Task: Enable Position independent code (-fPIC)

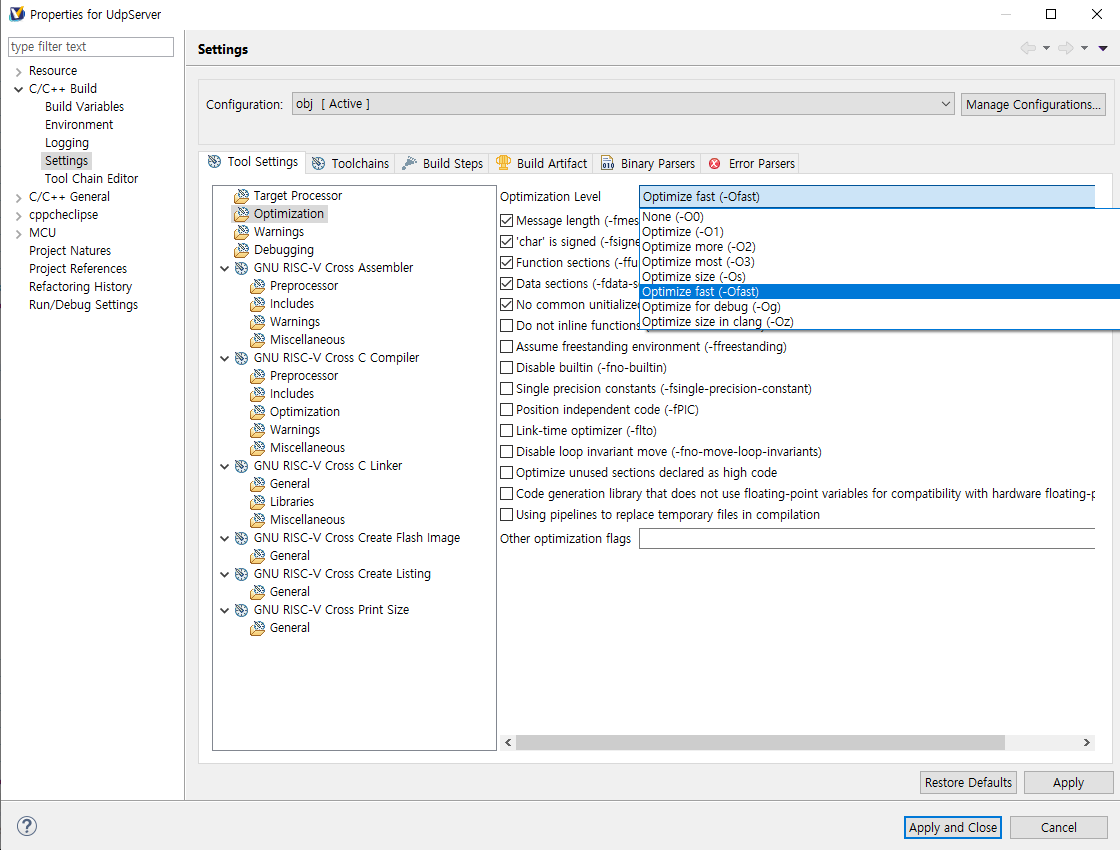Action: (506, 410)
